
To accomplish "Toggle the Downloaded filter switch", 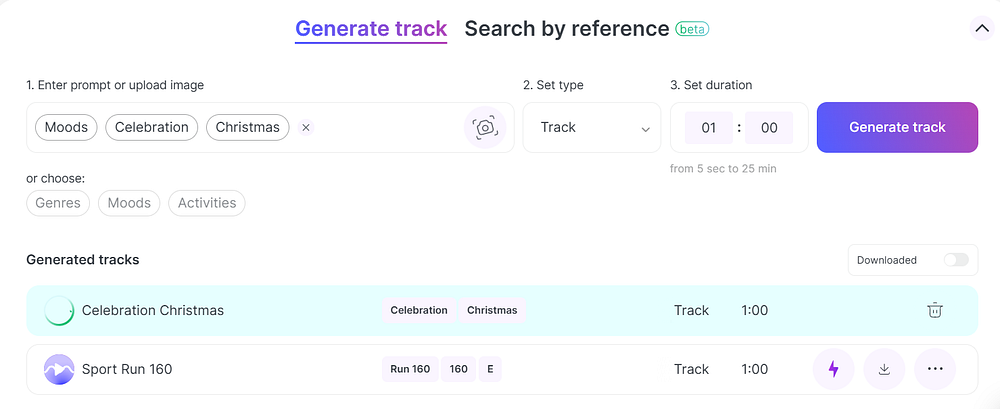I will 956,260.
